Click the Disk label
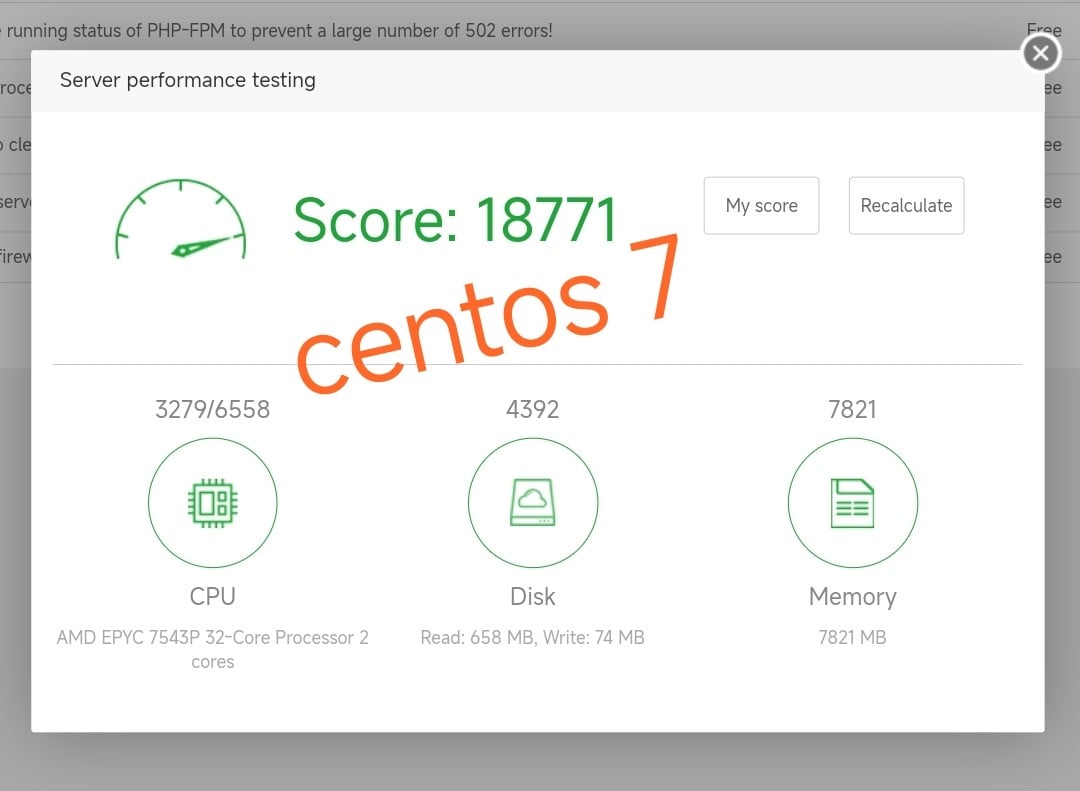This screenshot has height=791, width=1080. (532, 596)
